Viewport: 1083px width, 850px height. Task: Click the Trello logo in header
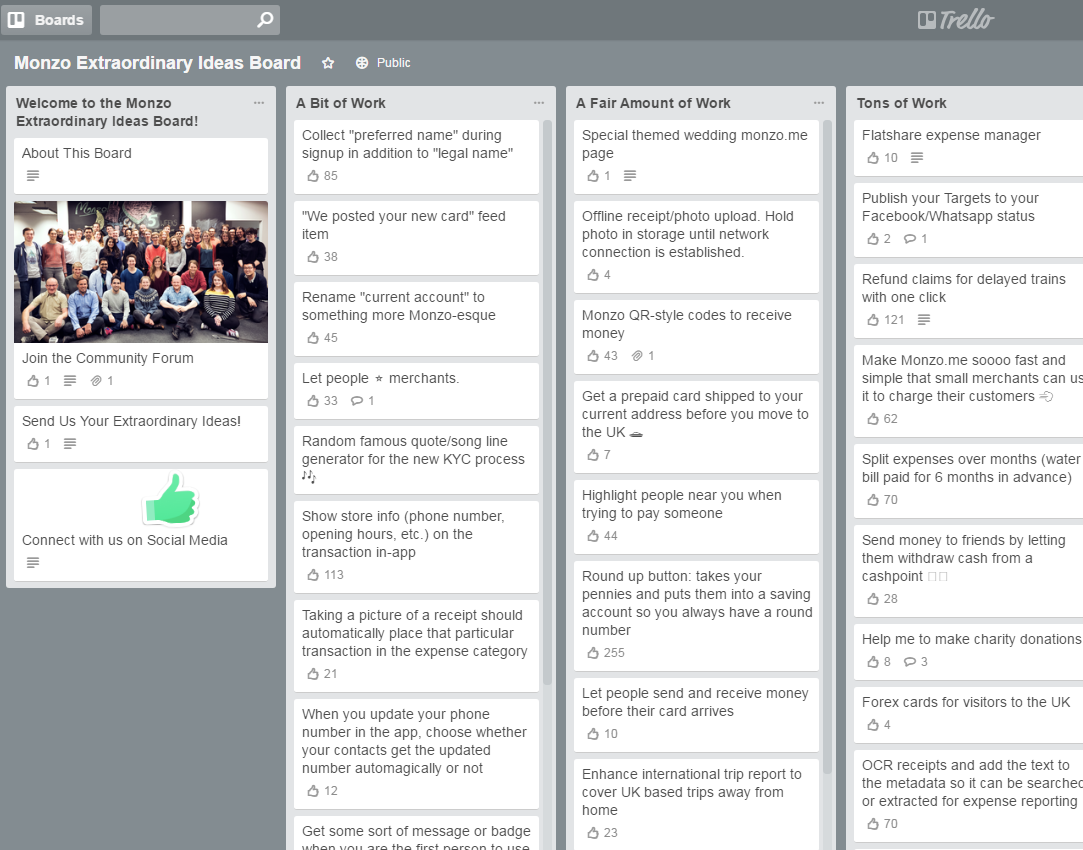point(955,20)
